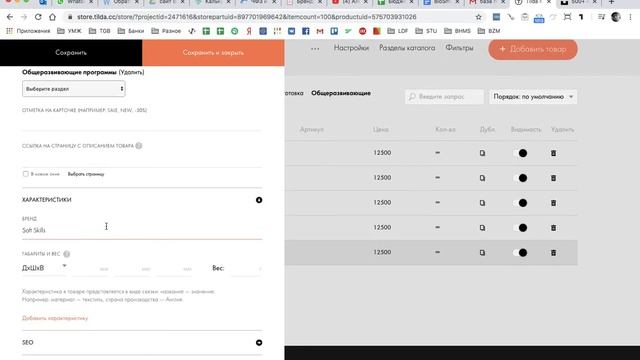Open the Разное bookmarks folder
Image resolution: width=640 pixels, height=360 pixels.
(166, 31)
